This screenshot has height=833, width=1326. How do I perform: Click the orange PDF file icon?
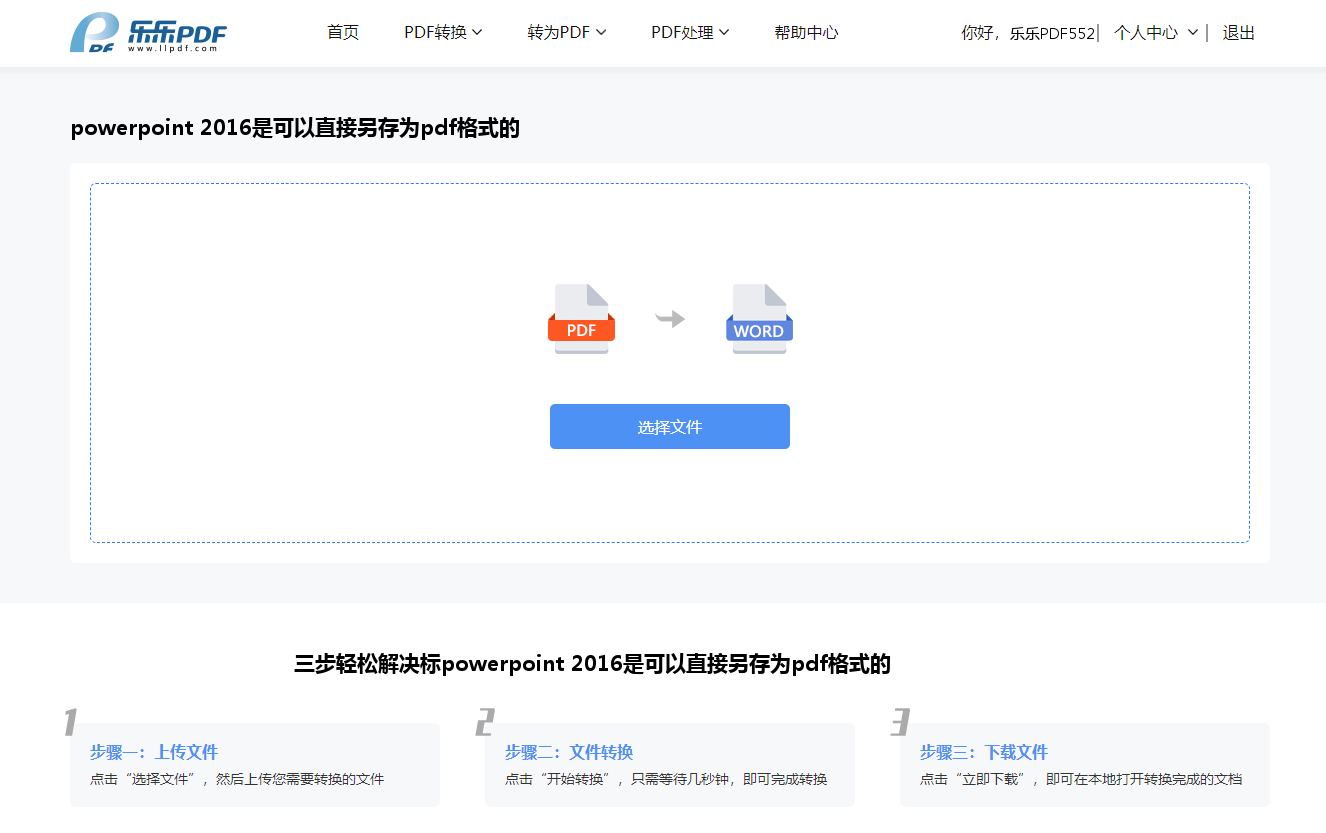pos(581,319)
